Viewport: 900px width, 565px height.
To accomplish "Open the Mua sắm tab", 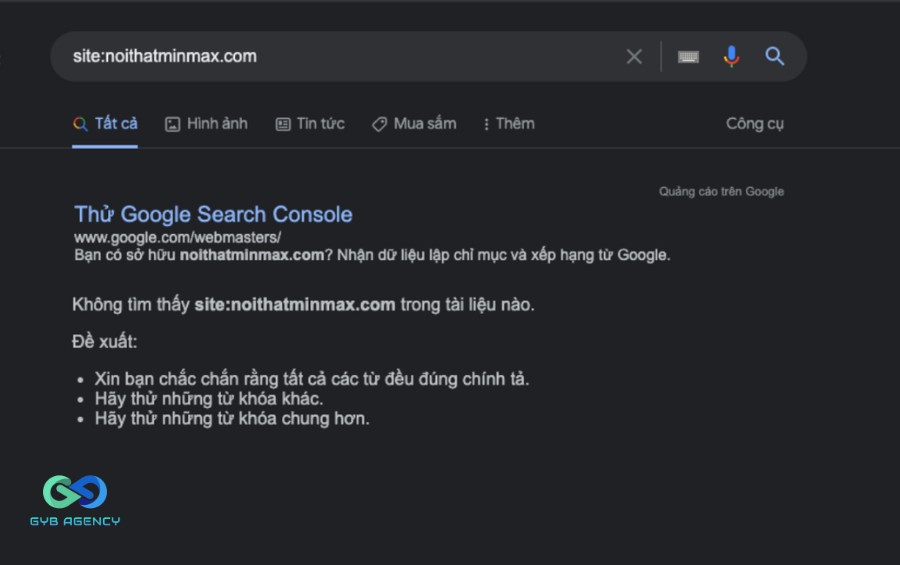I will [414, 123].
